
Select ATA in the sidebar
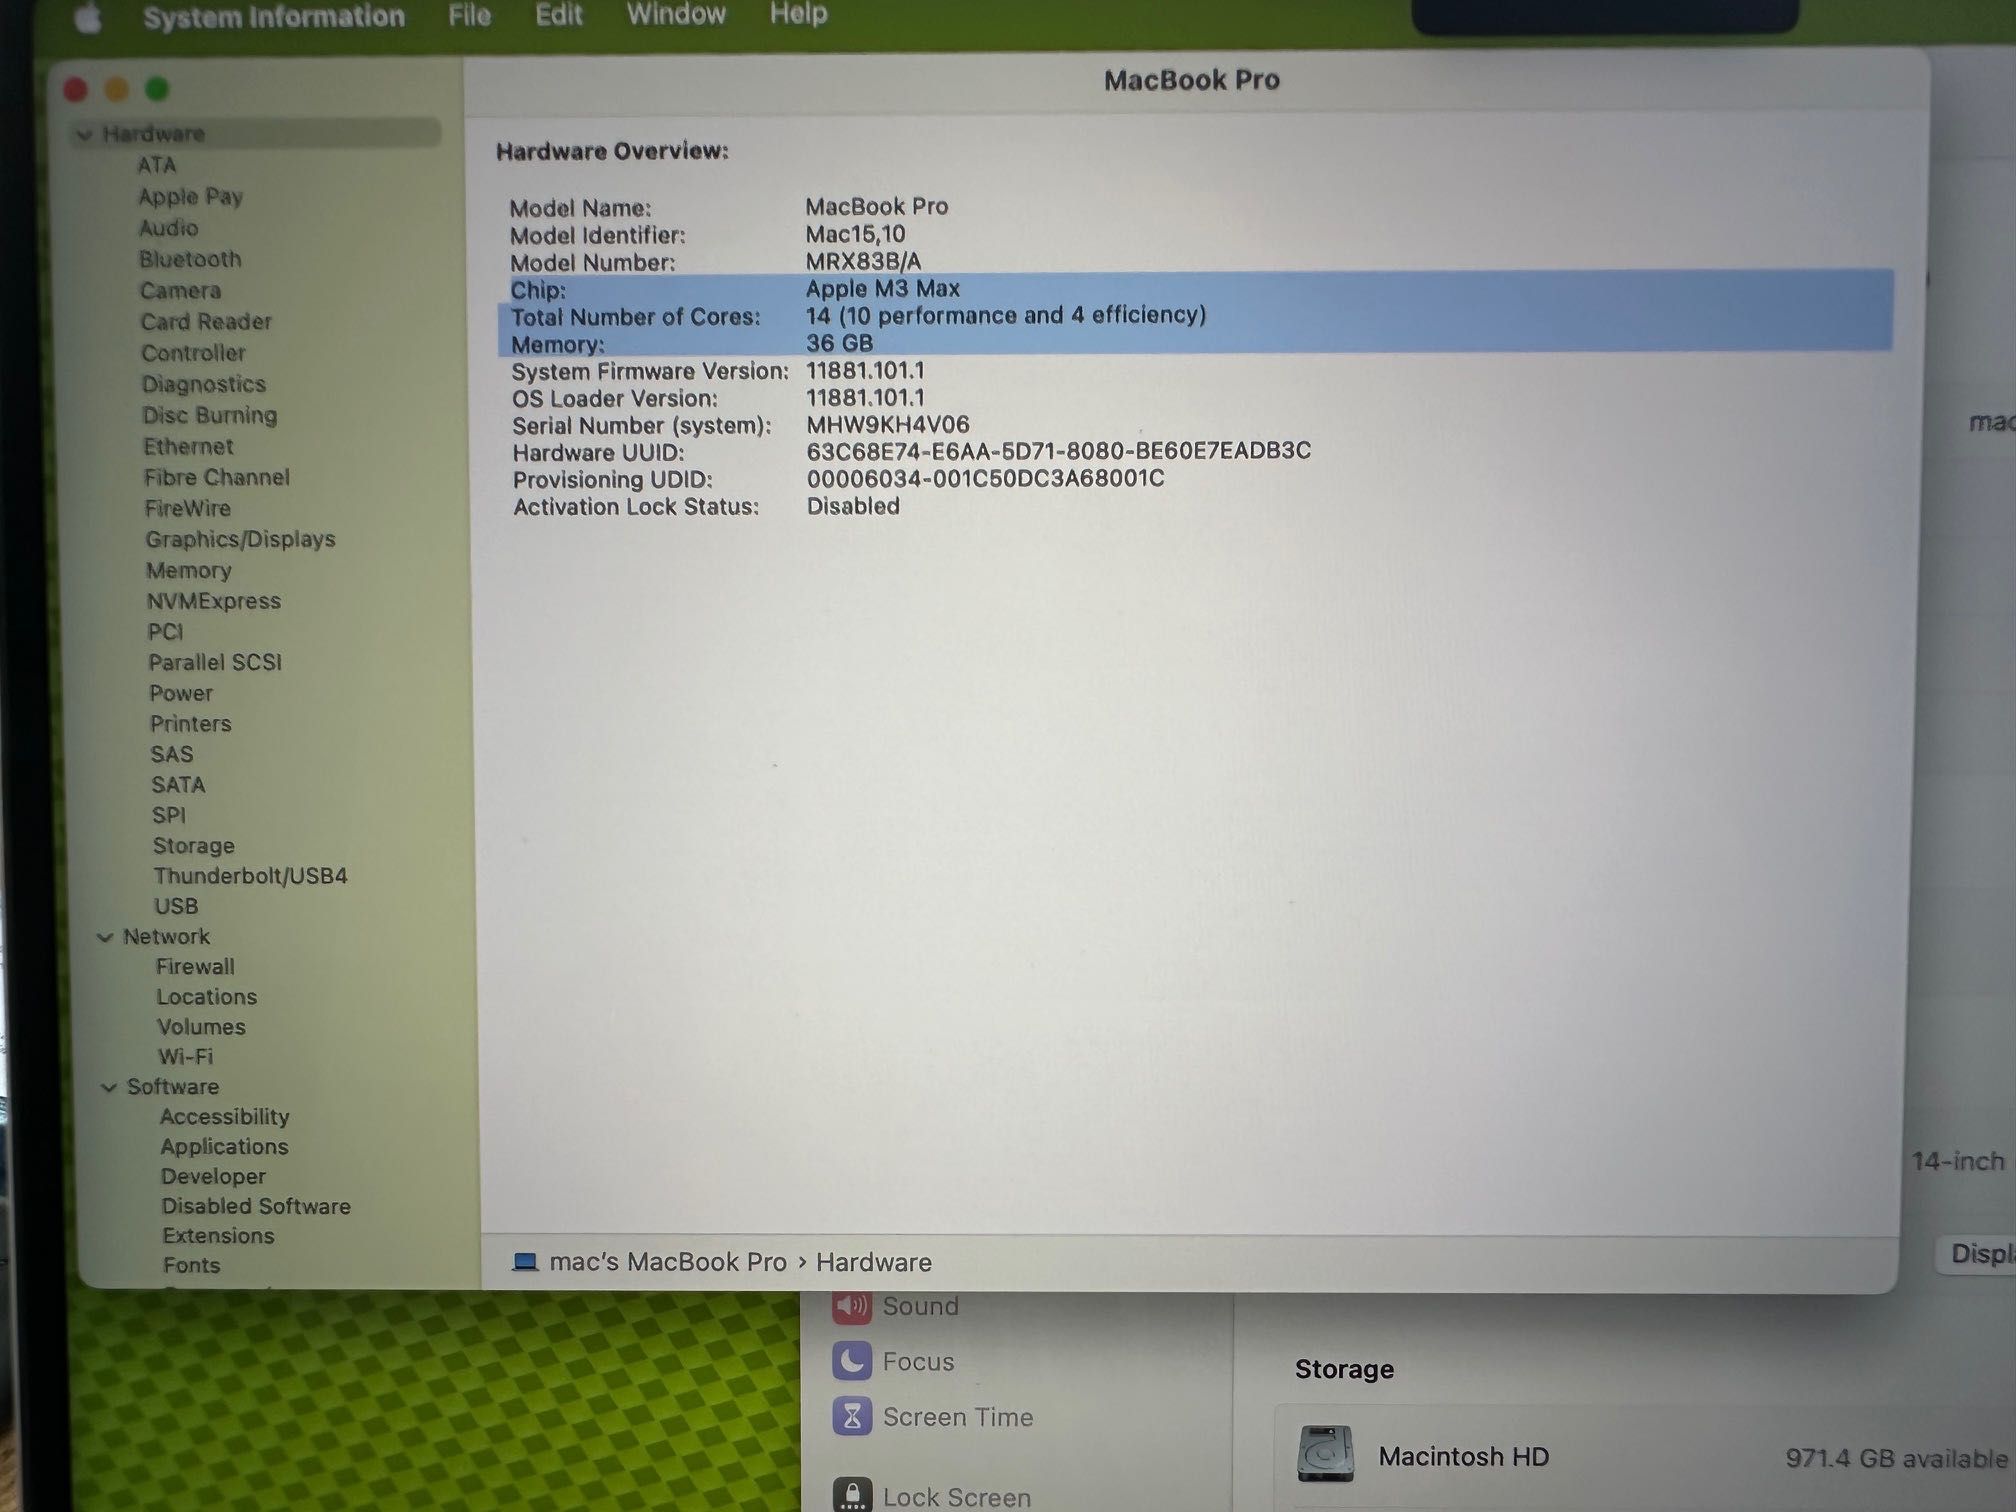coord(156,165)
